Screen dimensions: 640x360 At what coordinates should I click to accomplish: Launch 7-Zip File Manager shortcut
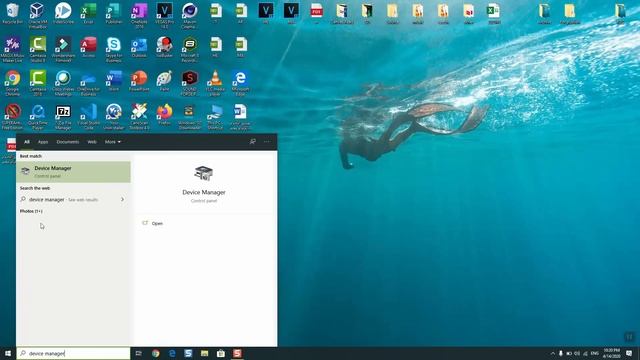point(63,117)
